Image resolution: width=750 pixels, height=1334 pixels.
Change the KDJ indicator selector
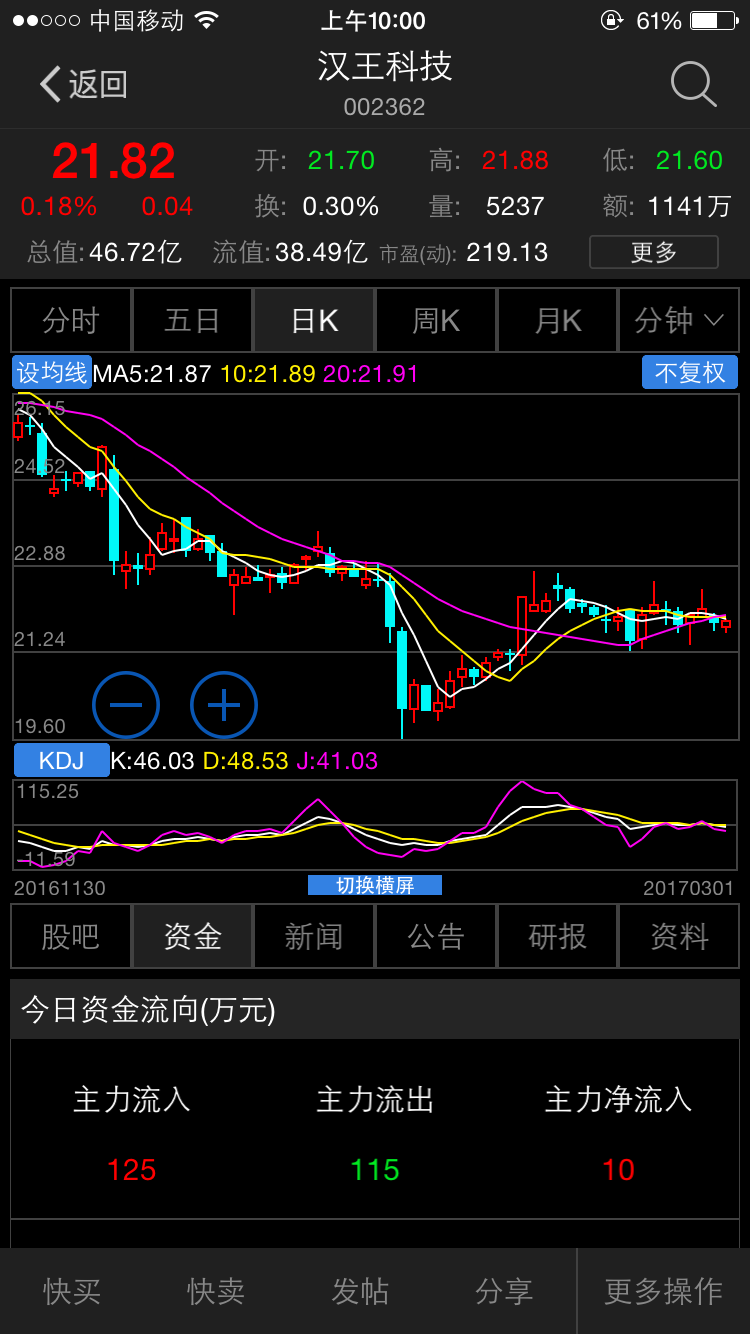pos(62,760)
